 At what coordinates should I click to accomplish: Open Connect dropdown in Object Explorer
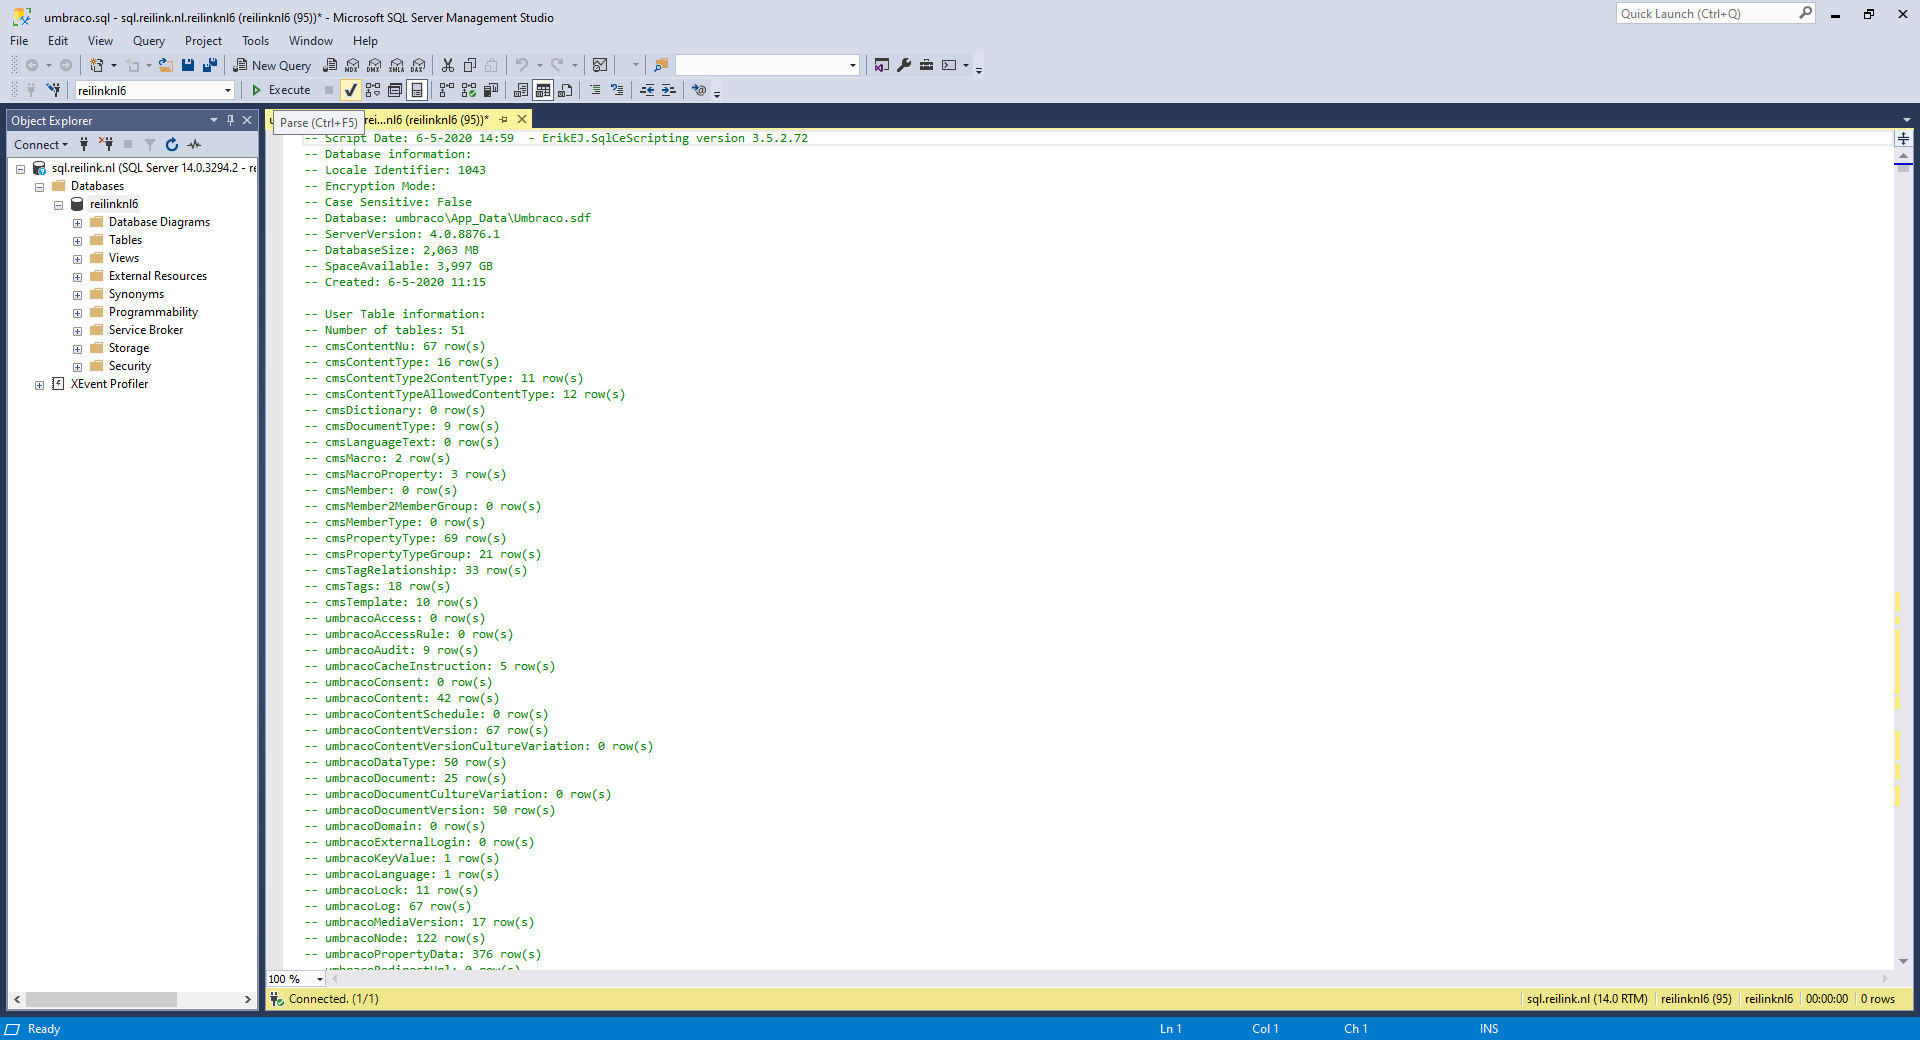tap(41, 145)
